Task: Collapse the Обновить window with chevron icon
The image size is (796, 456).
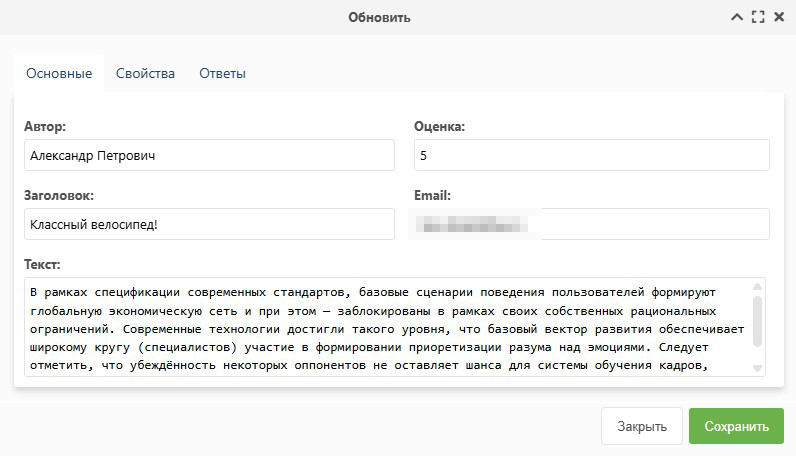Action: click(737, 17)
